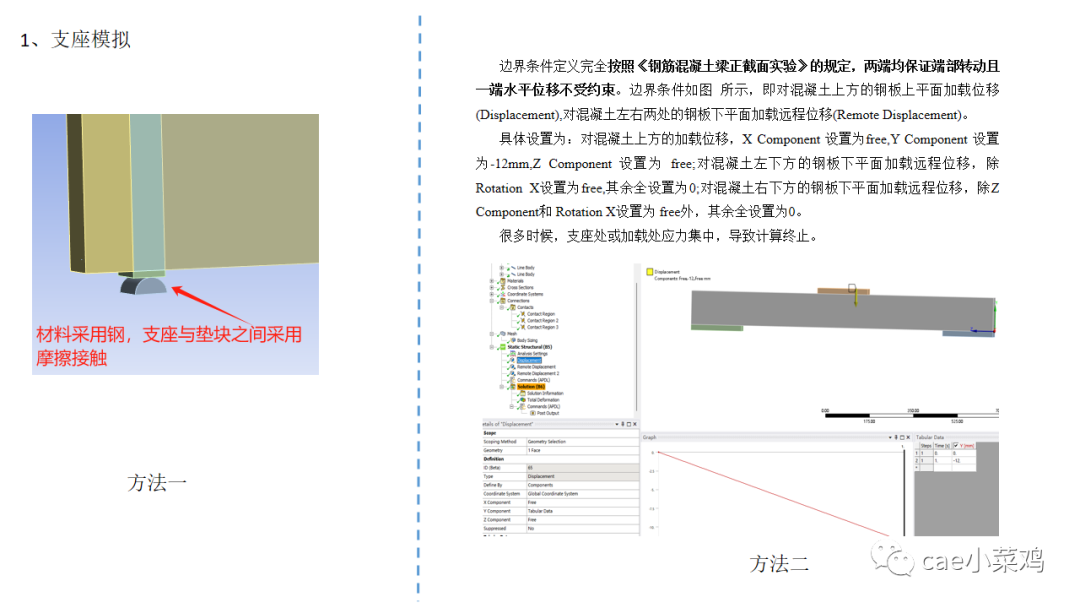Uncheck the Y [mm] column checkbox

coord(957,445)
